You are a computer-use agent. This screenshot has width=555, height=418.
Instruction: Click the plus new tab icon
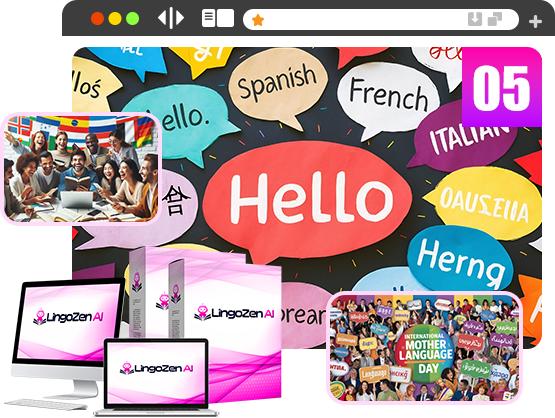[x=535, y=21]
